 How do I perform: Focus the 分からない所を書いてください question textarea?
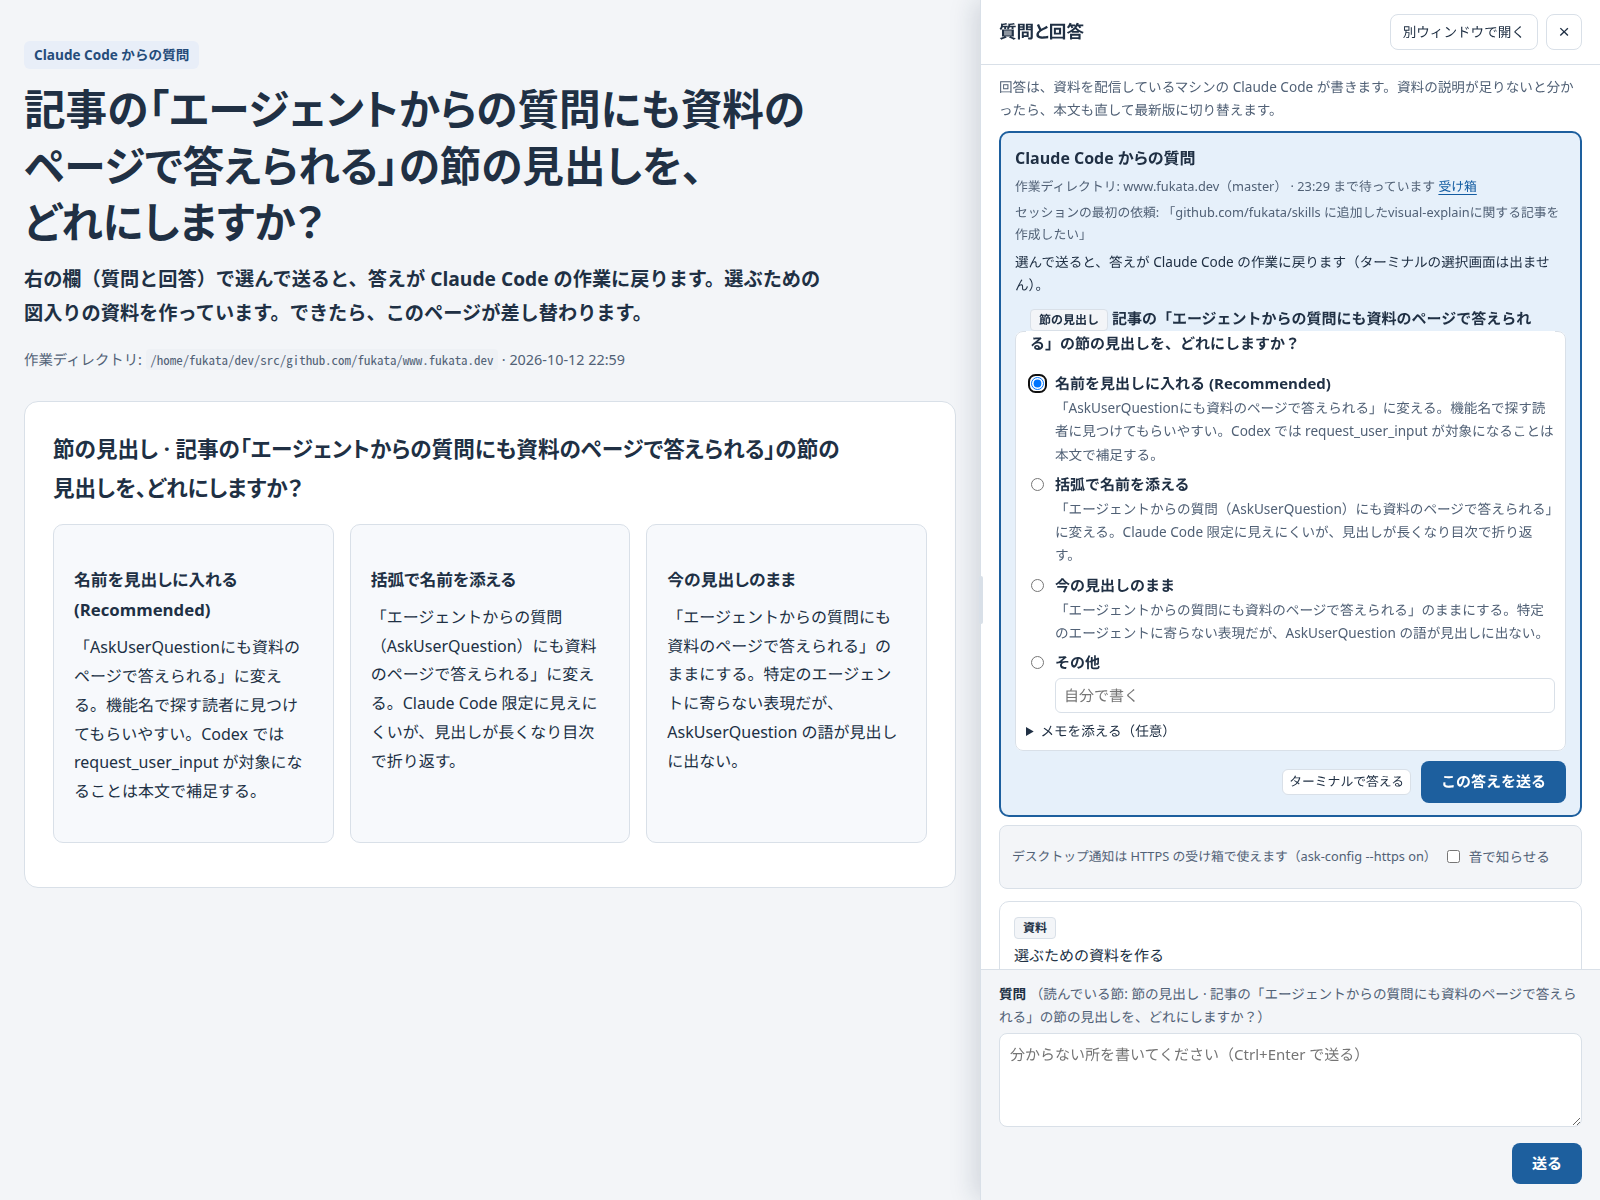pos(1290,1080)
